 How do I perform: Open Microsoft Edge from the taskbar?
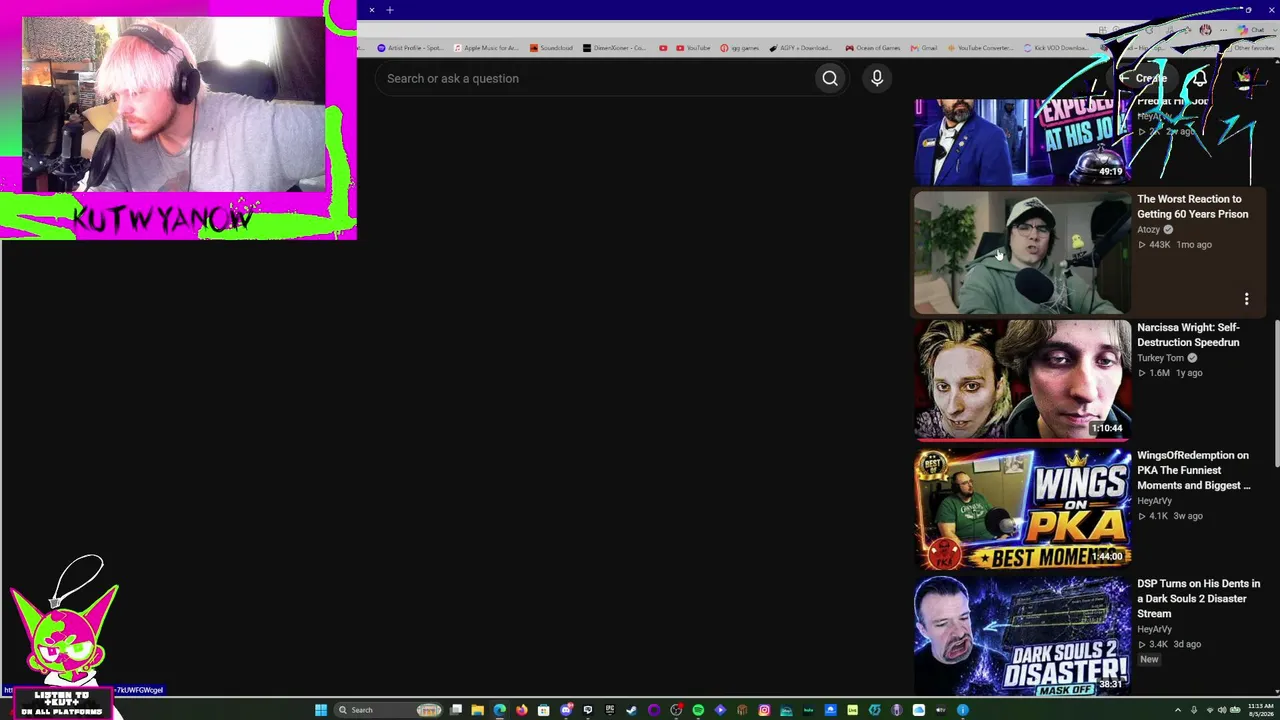pos(500,710)
